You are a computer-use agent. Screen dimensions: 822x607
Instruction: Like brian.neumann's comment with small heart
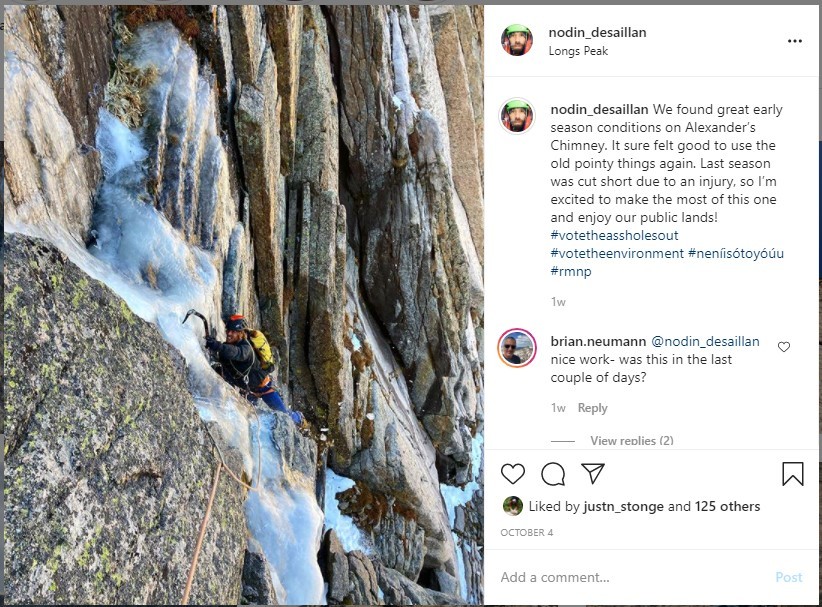(784, 347)
